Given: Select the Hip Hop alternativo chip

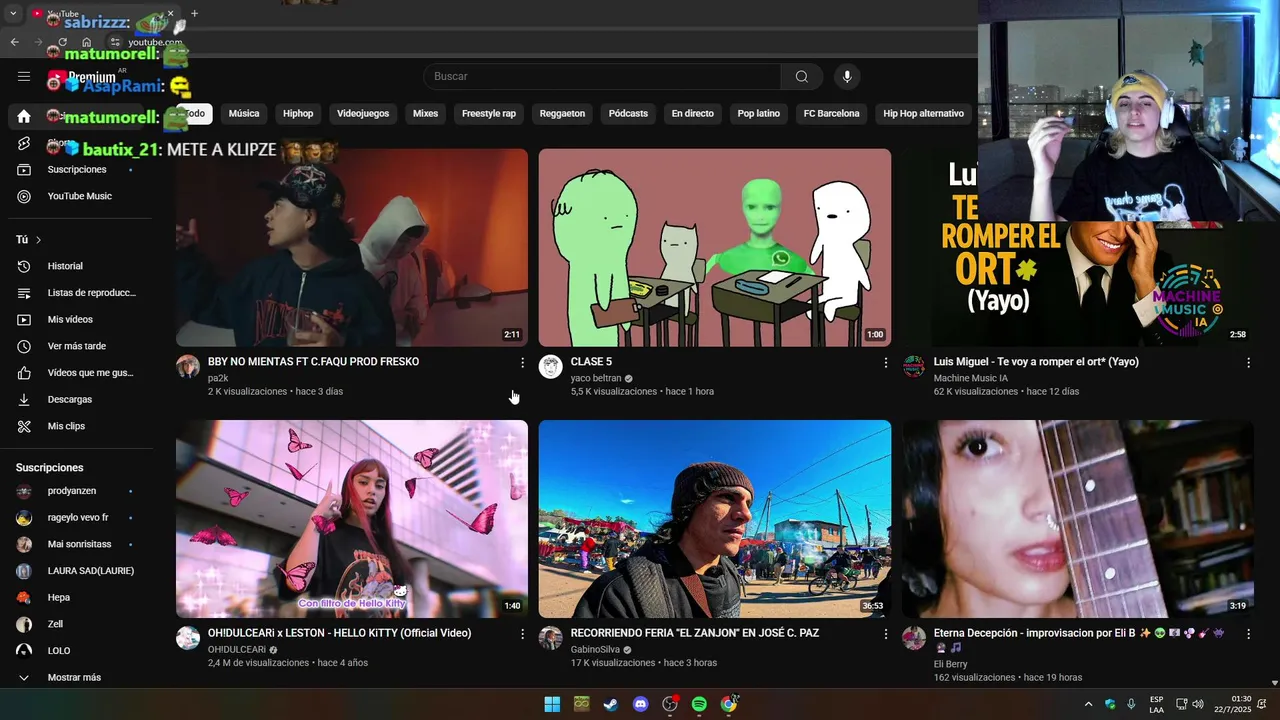Looking at the screenshot, I should coord(924,114).
